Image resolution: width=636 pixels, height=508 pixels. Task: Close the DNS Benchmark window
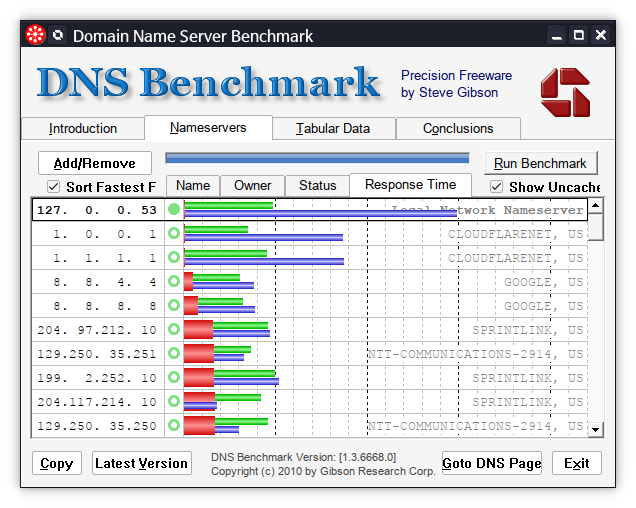pos(601,35)
